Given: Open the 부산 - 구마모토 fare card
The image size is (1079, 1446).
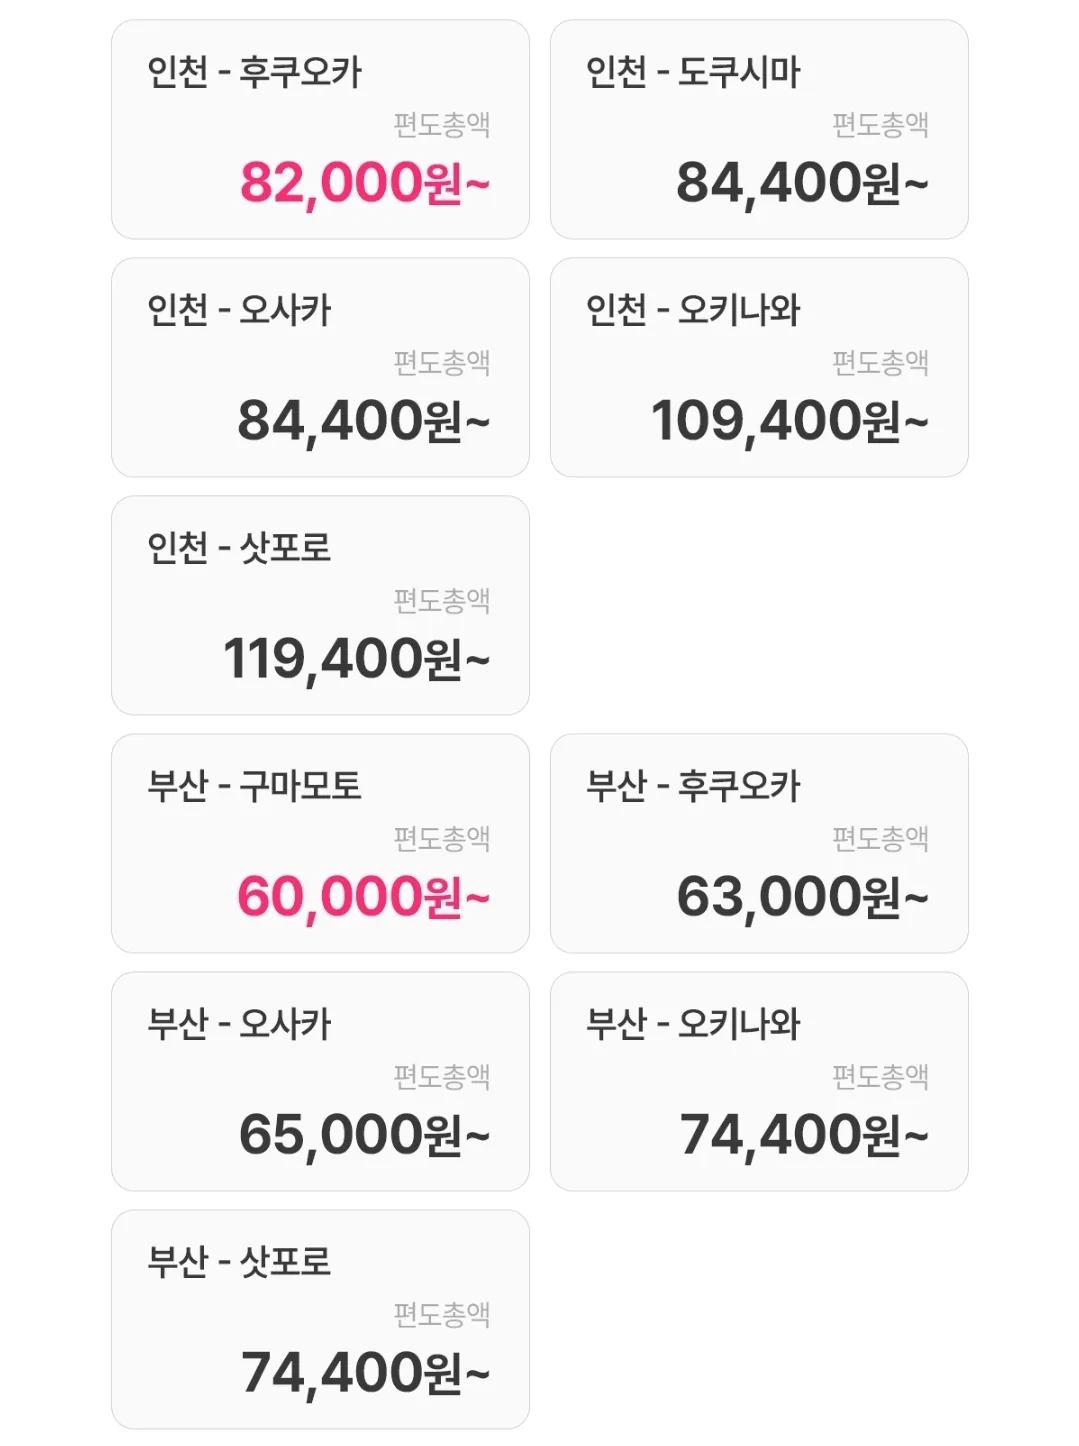Looking at the screenshot, I should coord(320,843).
